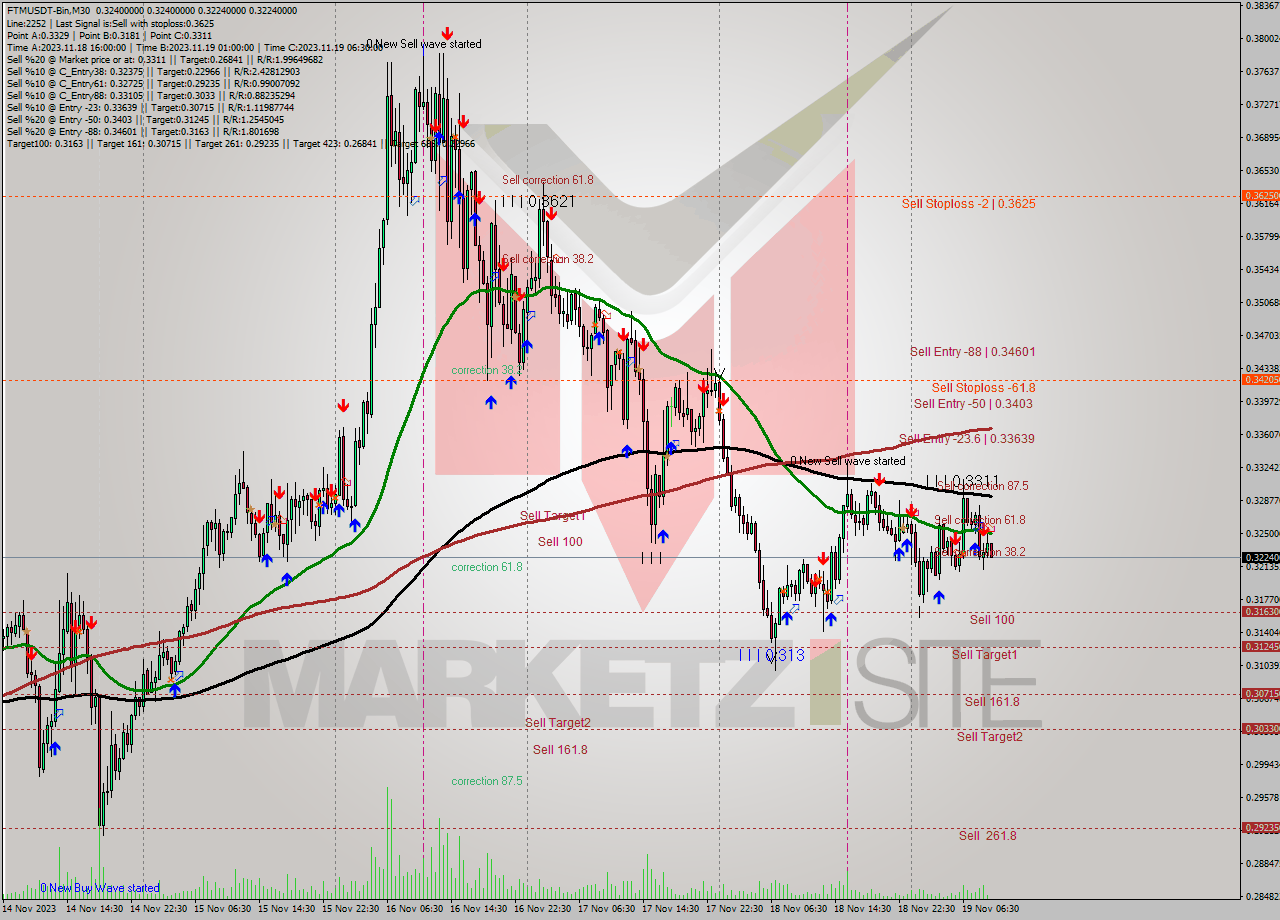Click the 0.31039 price axis label

coord(1262,665)
